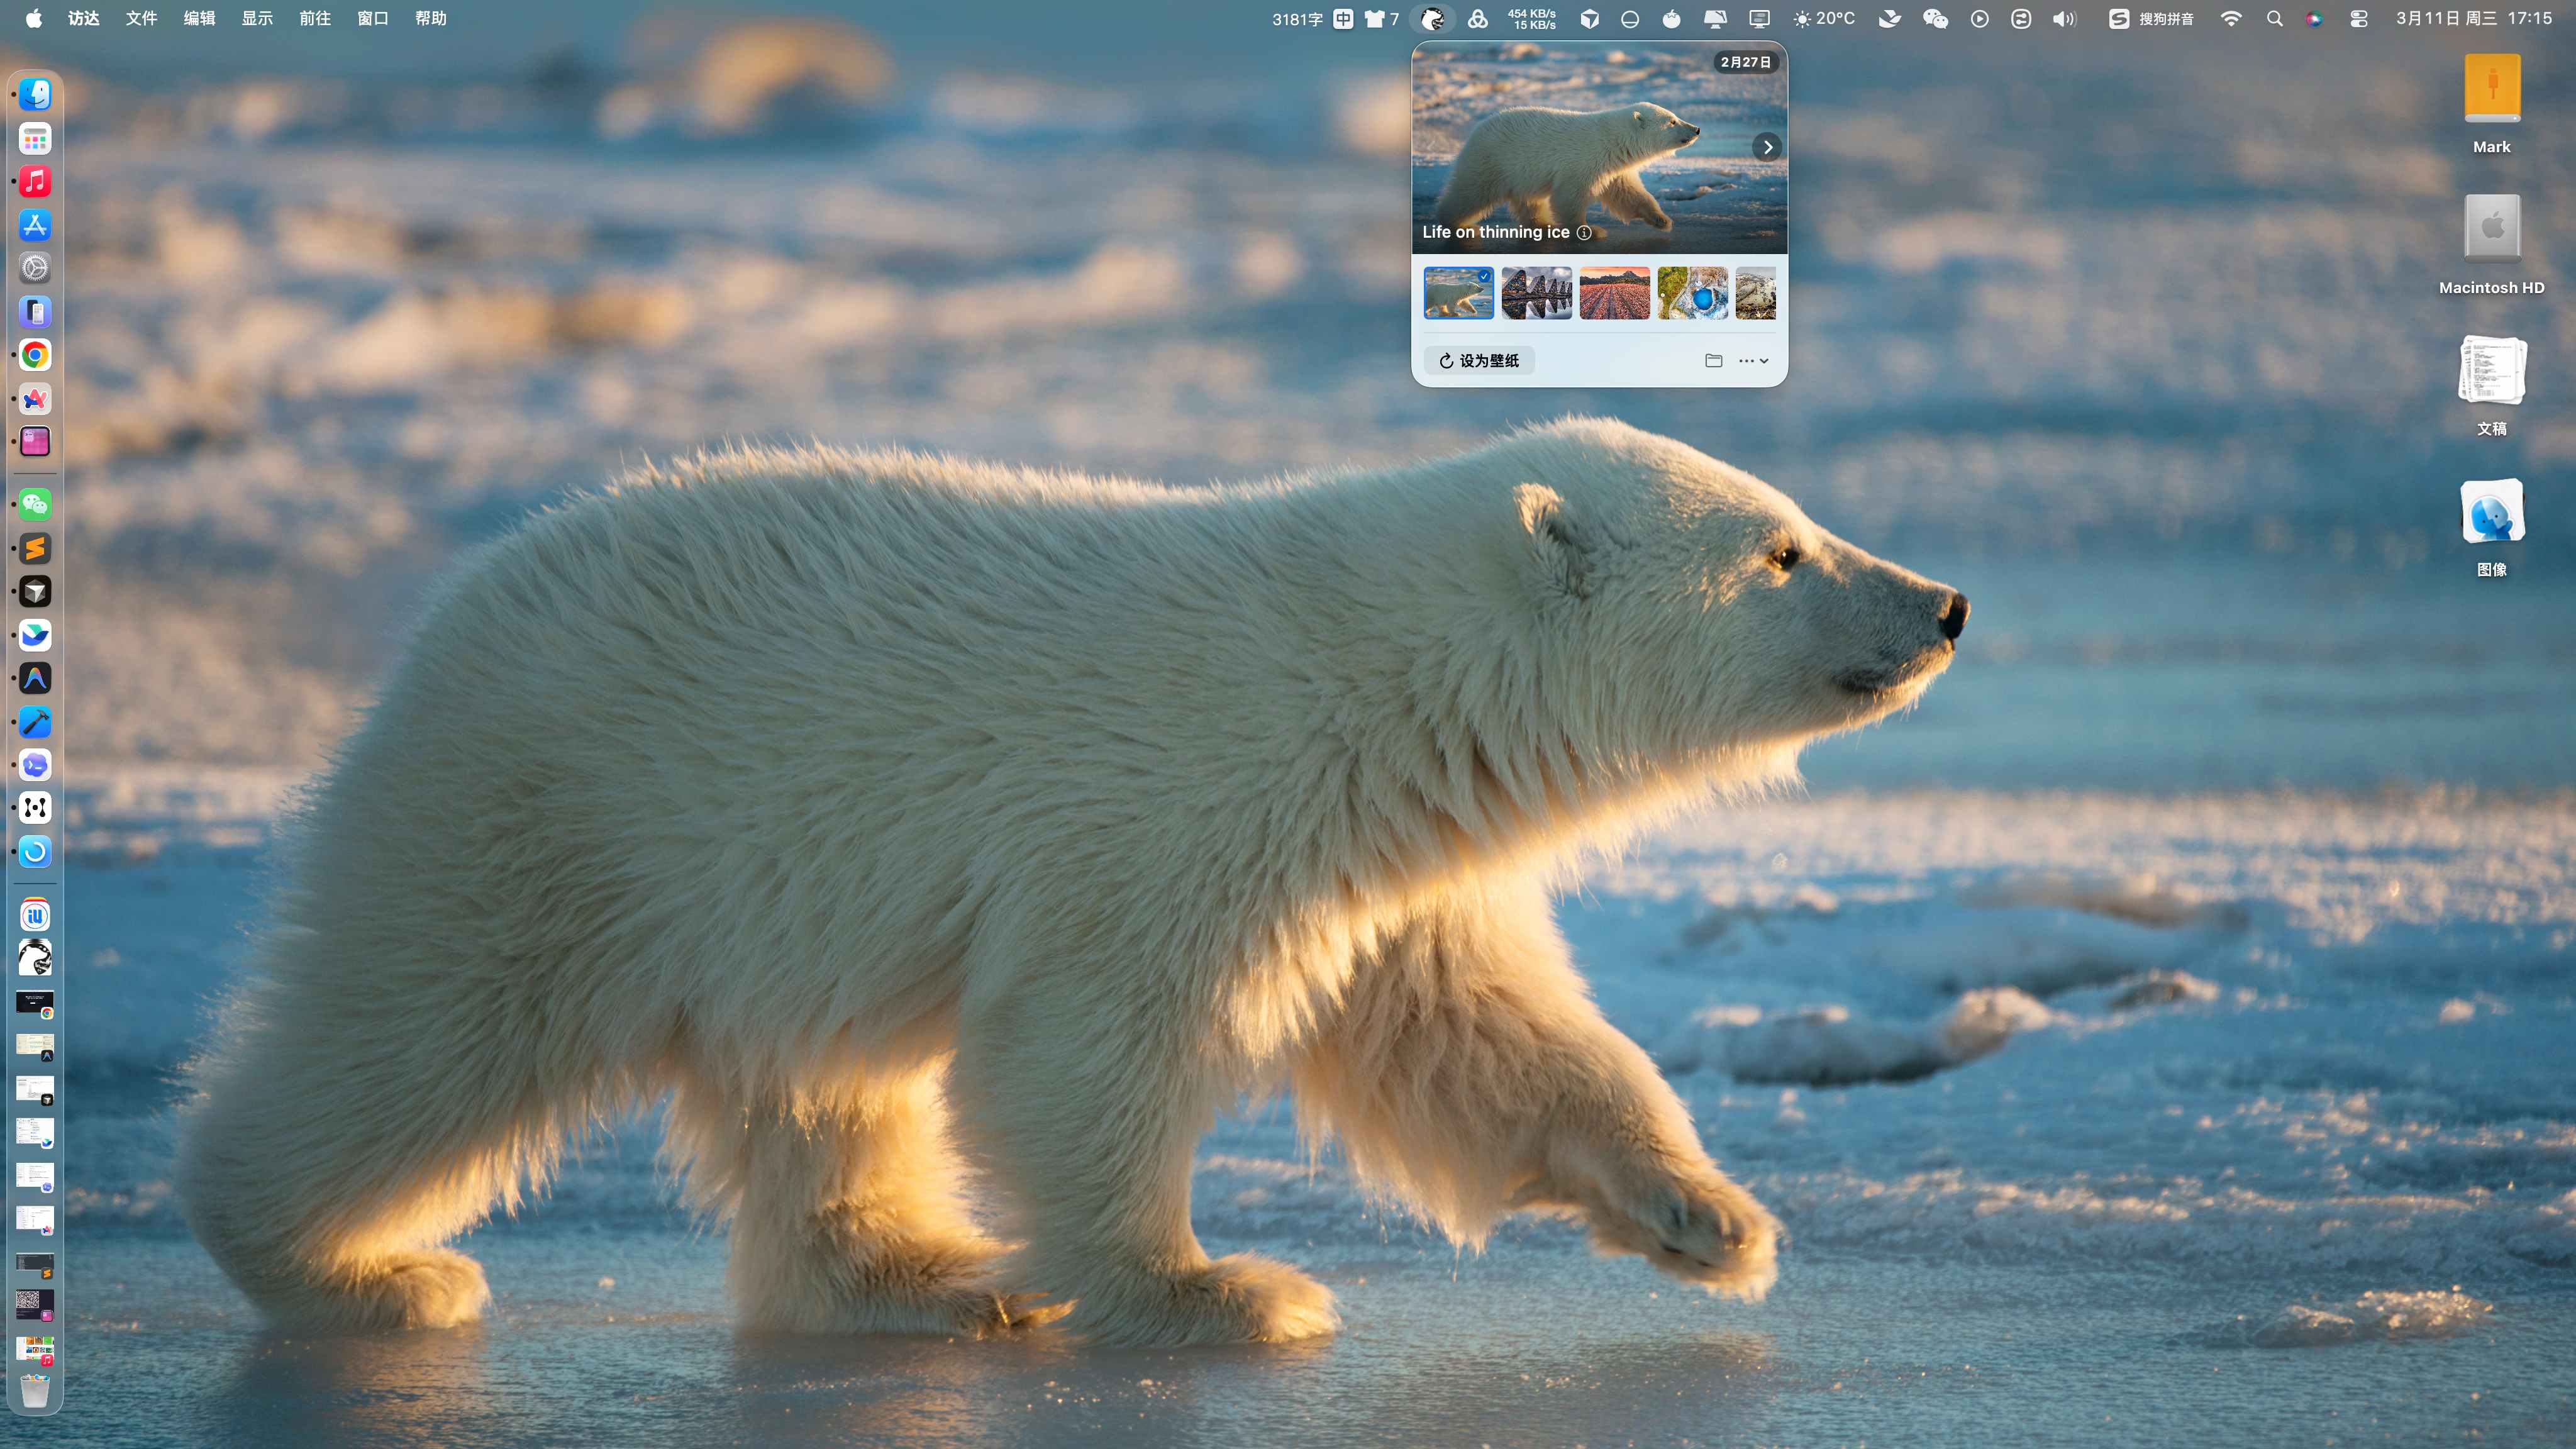Open the wallpaper folder icon
This screenshot has width=2576, height=1449.
pyautogui.click(x=1713, y=361)
